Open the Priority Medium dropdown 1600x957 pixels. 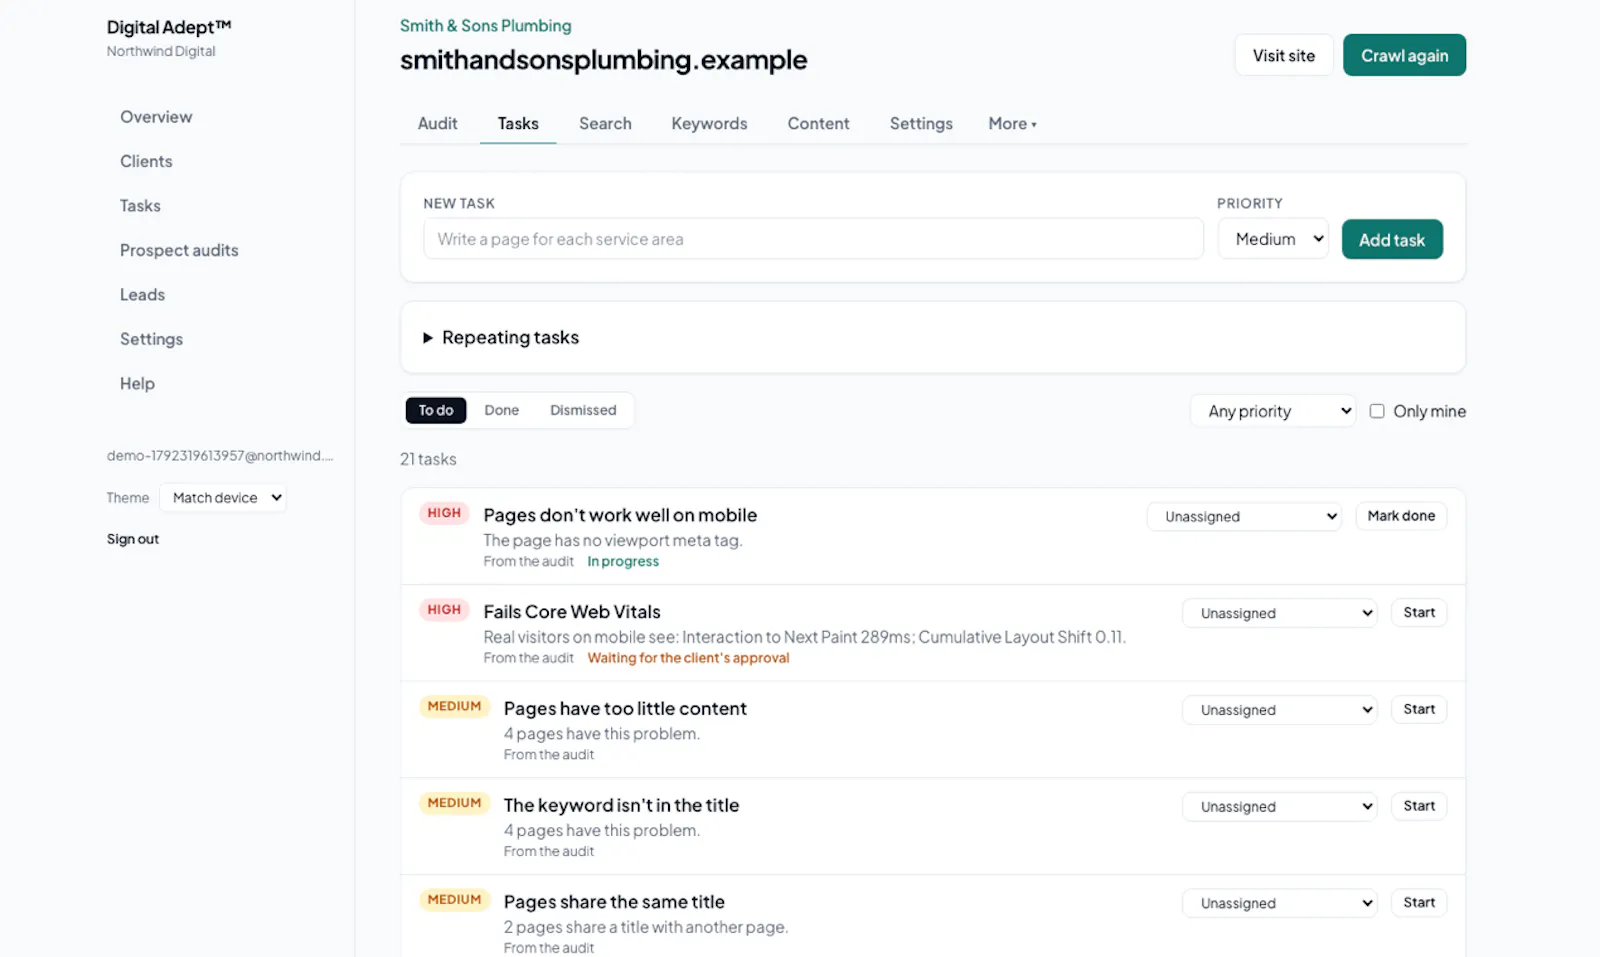(1273, 239)
